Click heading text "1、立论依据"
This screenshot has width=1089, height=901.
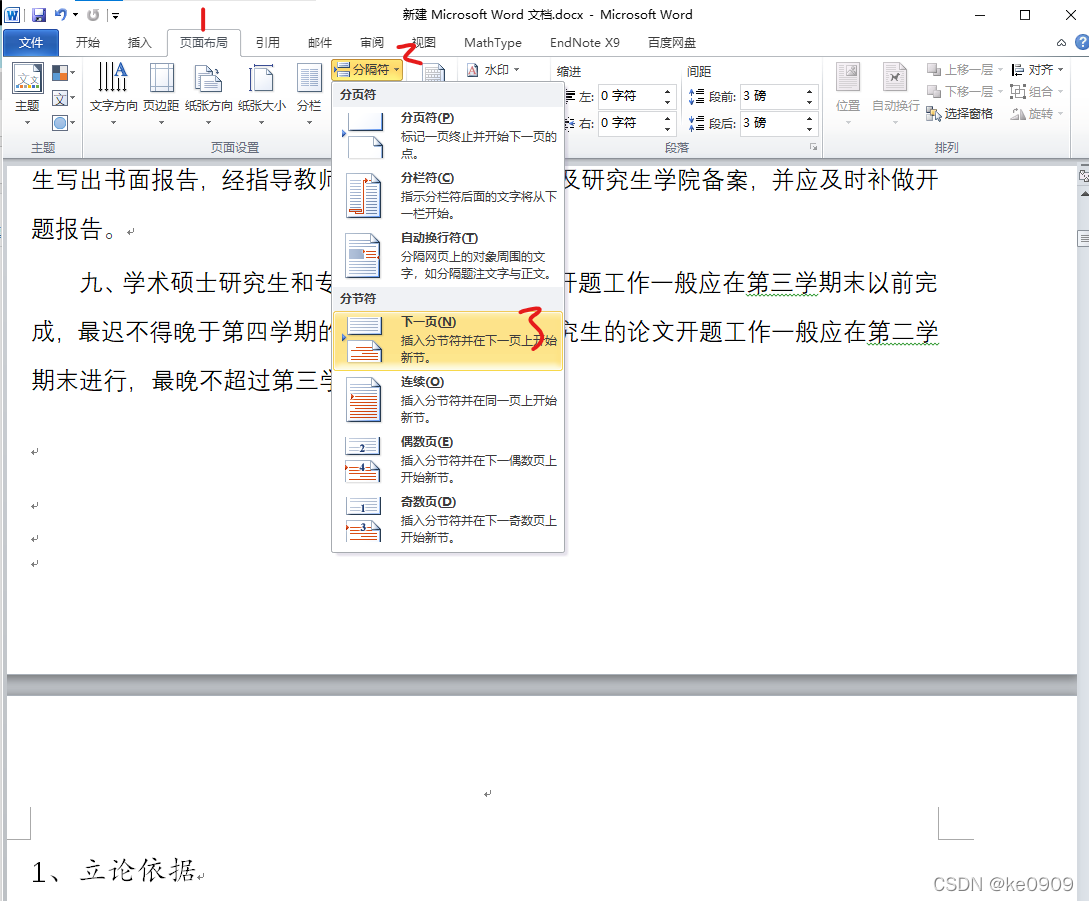point(114,871)
